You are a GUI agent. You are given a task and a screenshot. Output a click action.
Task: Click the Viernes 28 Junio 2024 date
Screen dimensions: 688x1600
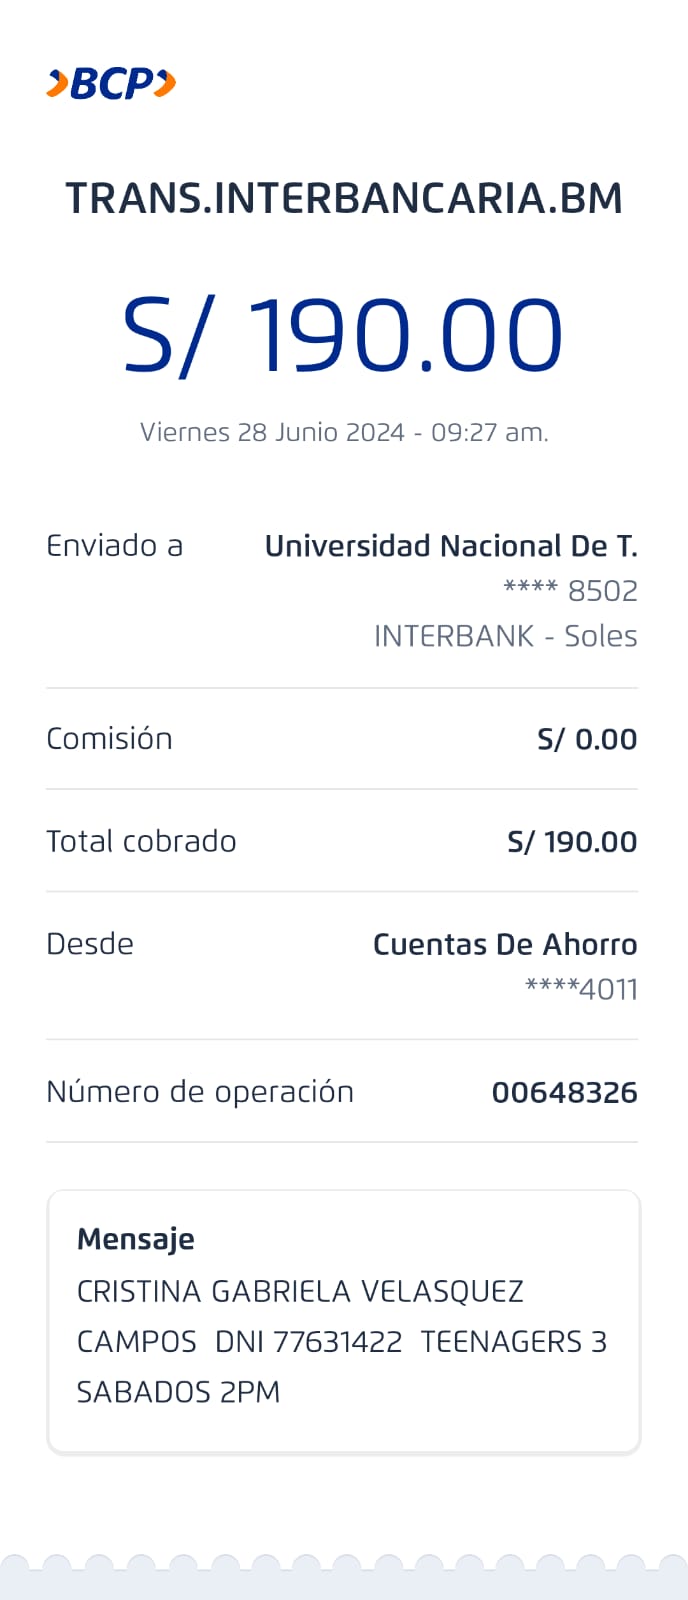click(344, 432)
